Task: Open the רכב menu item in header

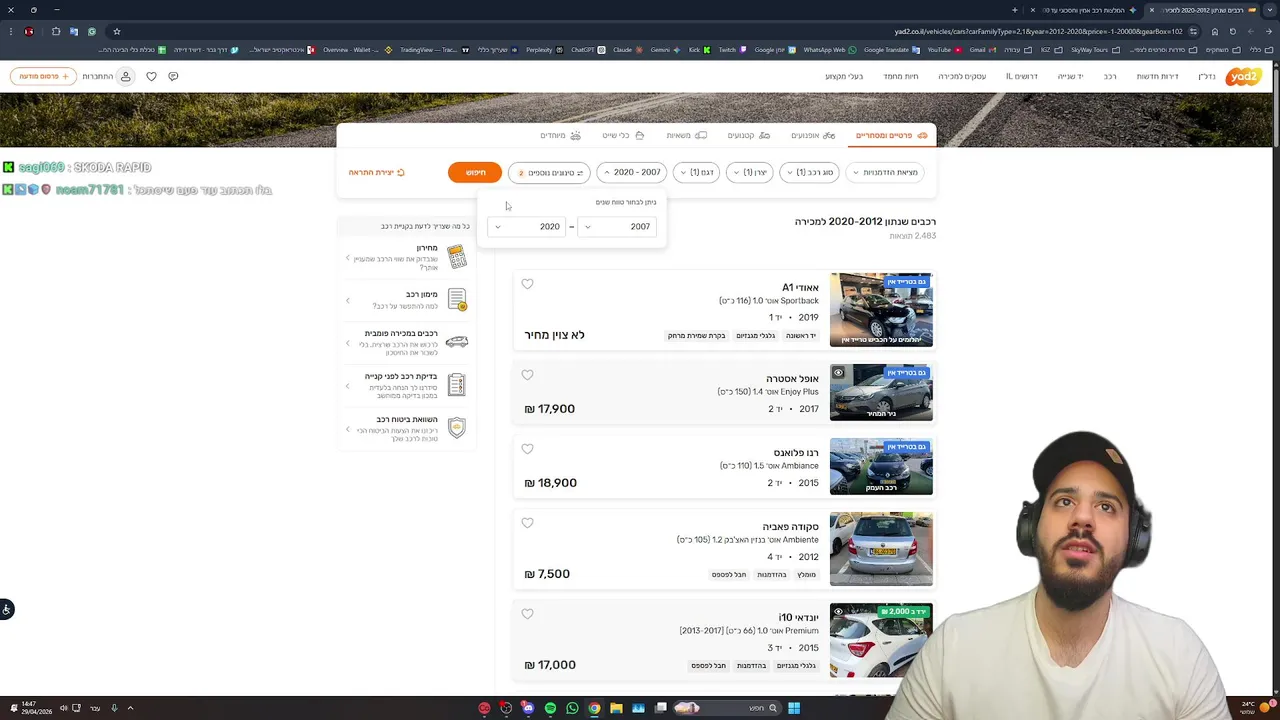Action: [1110, 76]
